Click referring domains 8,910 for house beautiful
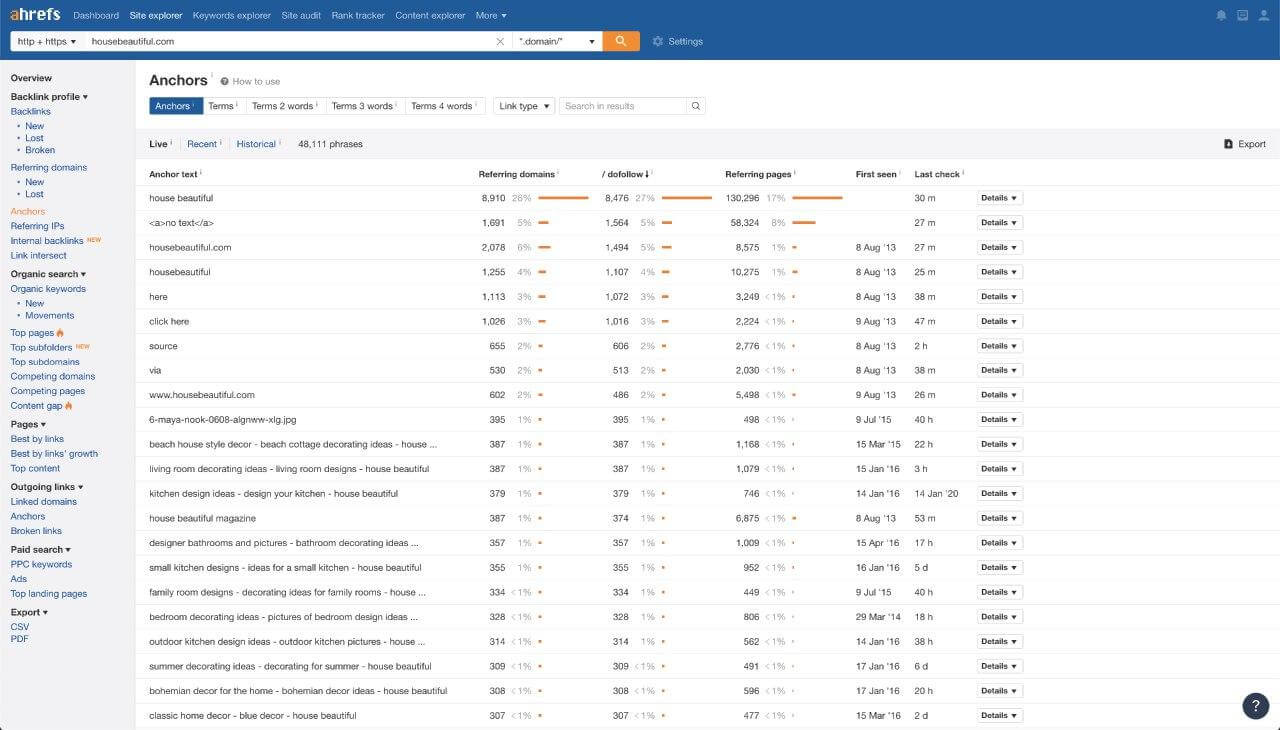The width and height of the screenshot is (1280, 730). pyautogui.click(x=493, y=198)
